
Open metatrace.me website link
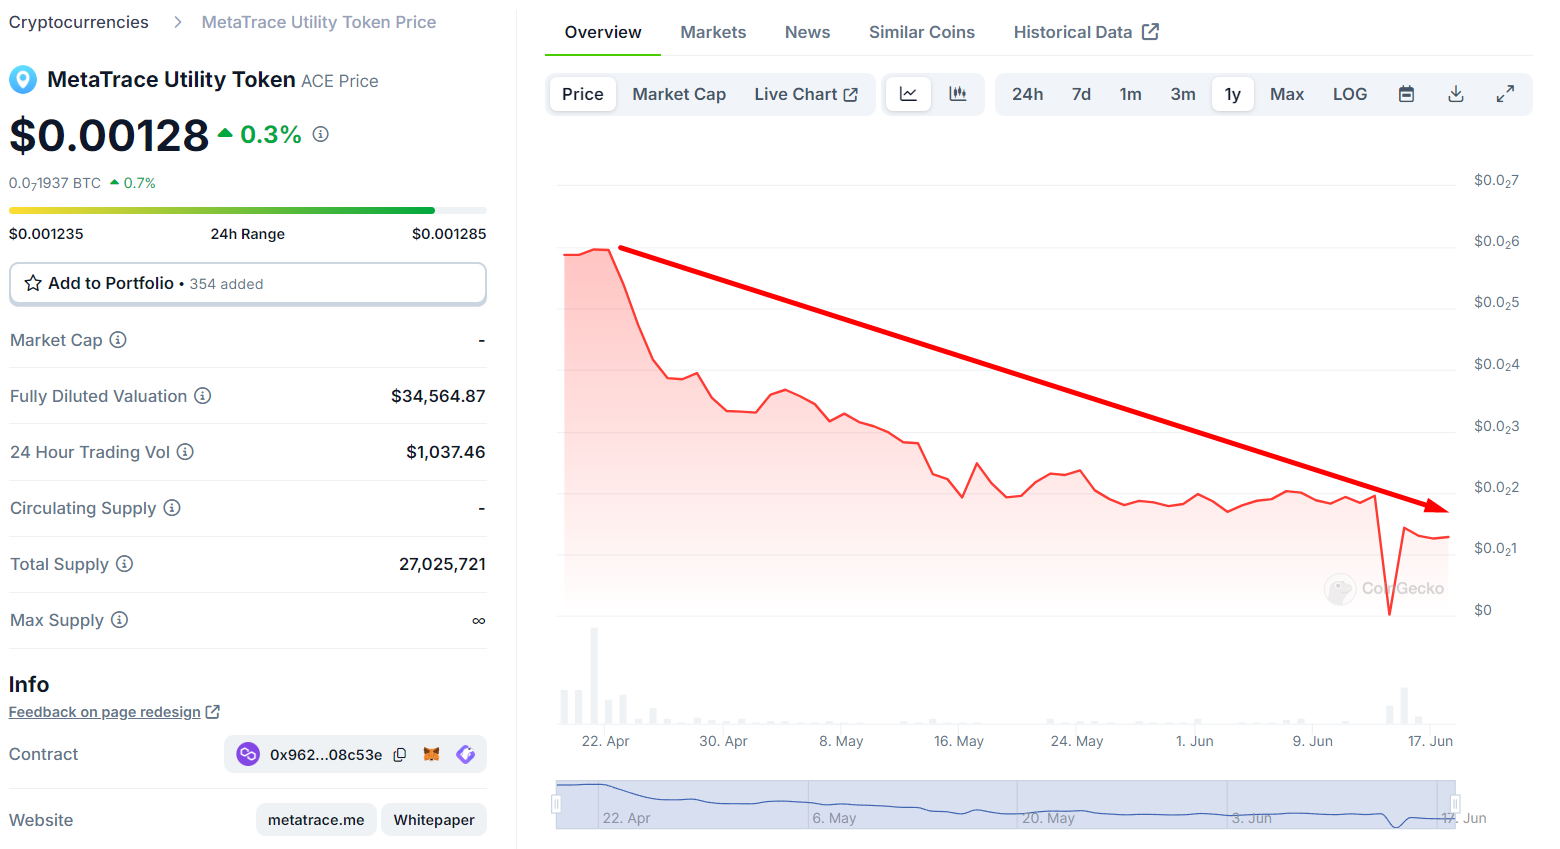(x=316, y=820)
